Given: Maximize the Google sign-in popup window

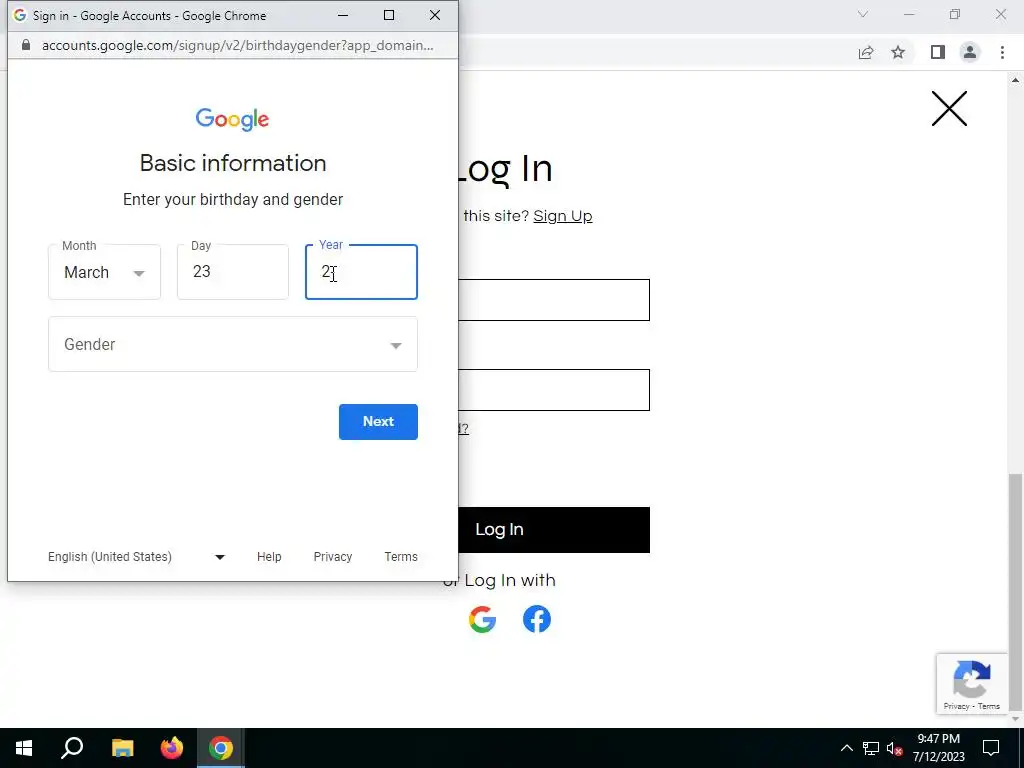Looking at the screenshot, I should point(389,15).
